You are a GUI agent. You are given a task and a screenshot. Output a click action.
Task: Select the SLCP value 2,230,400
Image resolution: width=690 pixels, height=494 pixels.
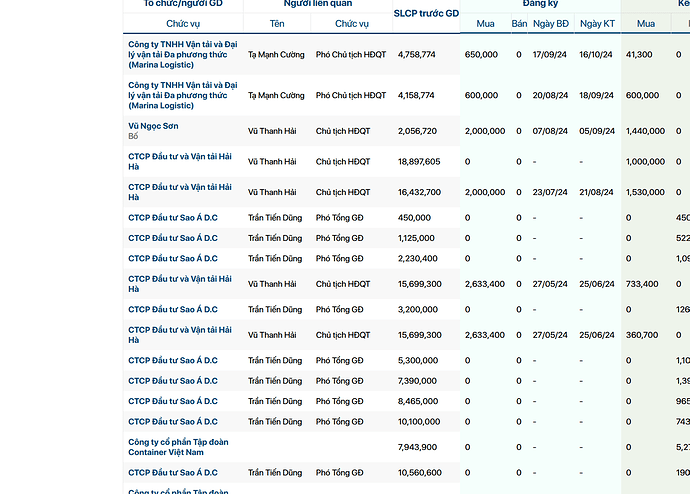[418, 259]
